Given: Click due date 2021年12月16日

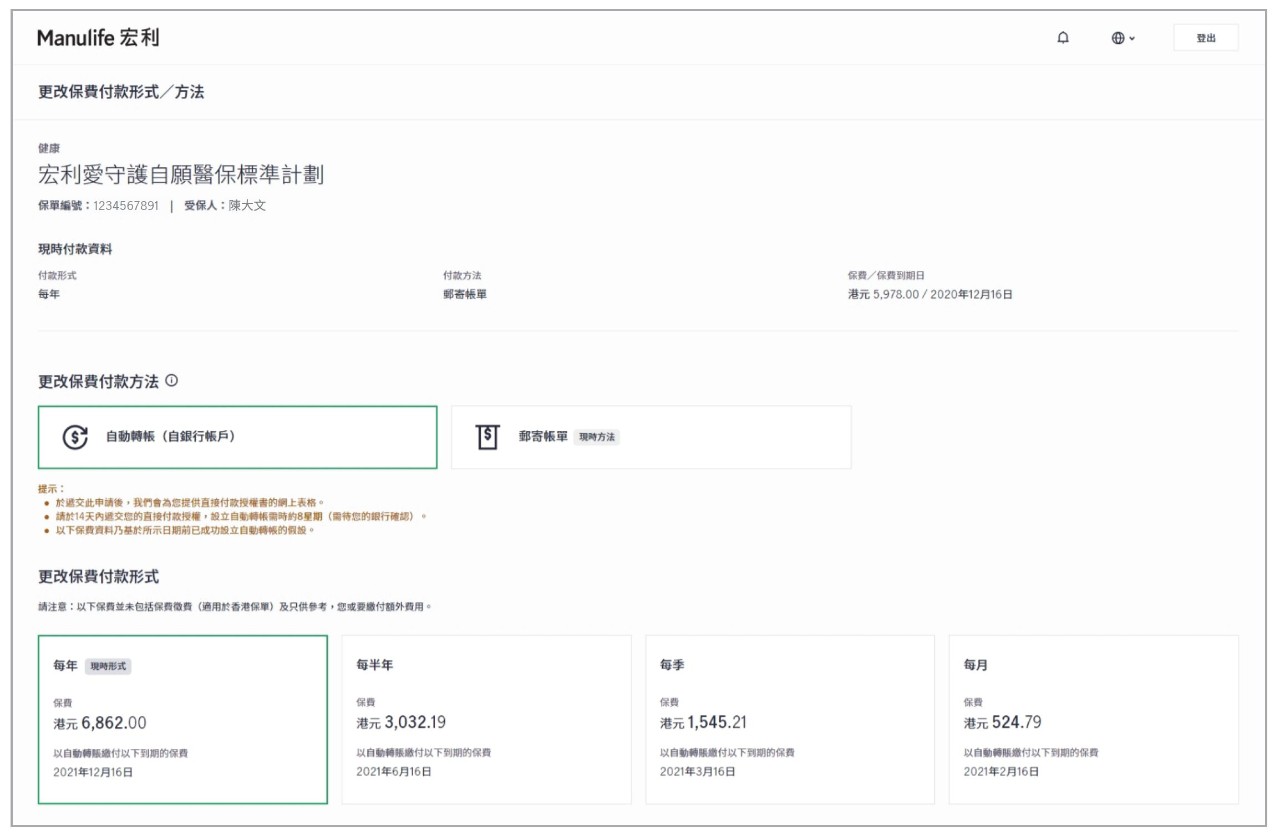Looking at the screenshot, I should click(x=93, y=772).
